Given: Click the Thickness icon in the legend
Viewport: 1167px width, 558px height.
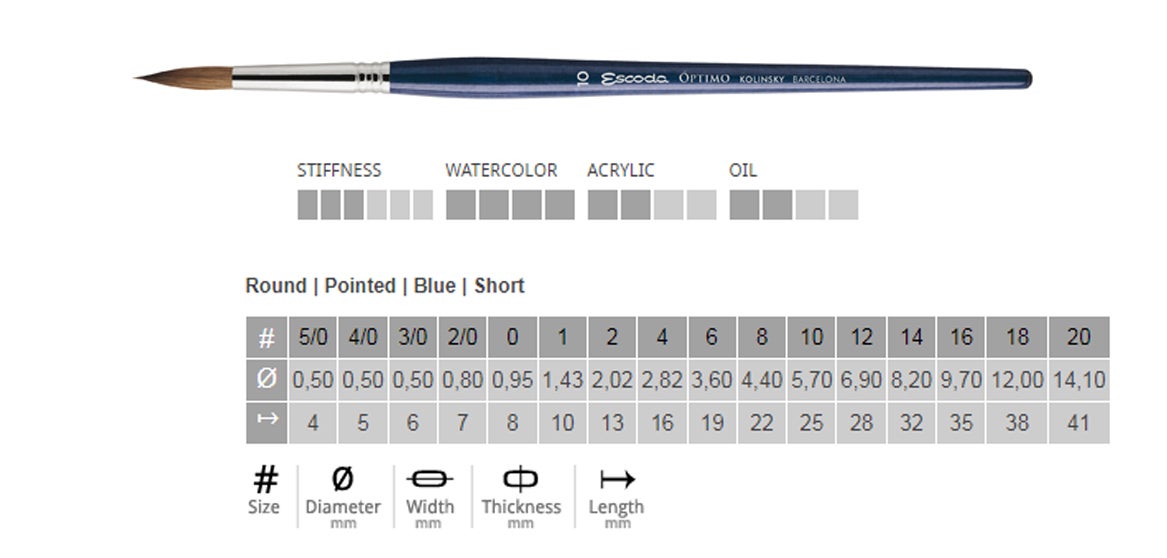Looking at the screenshot, I should click(521, 479).
